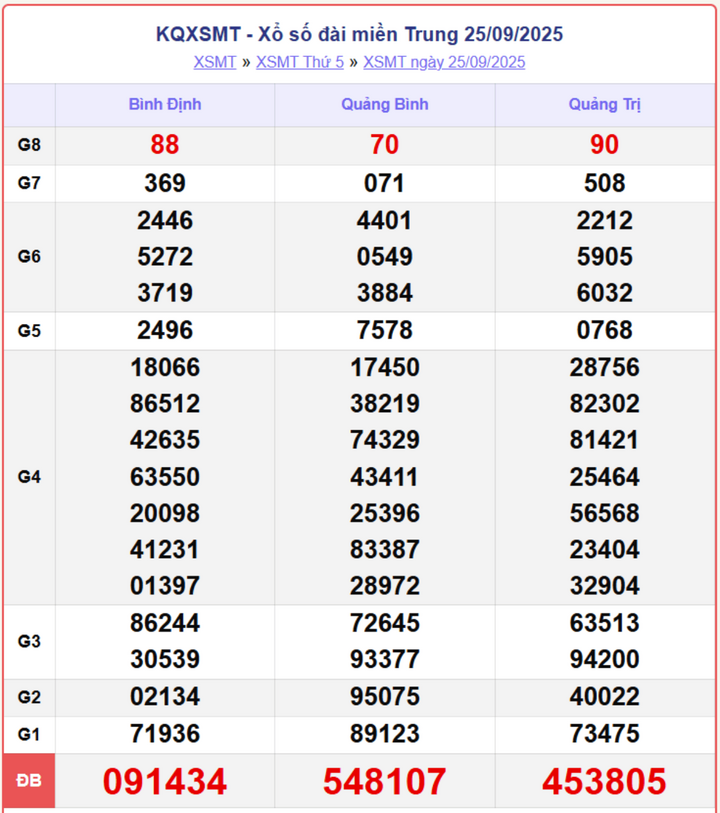Select G2 number 02134
This screenshot has width=720, height=813.
coord(165,697)
